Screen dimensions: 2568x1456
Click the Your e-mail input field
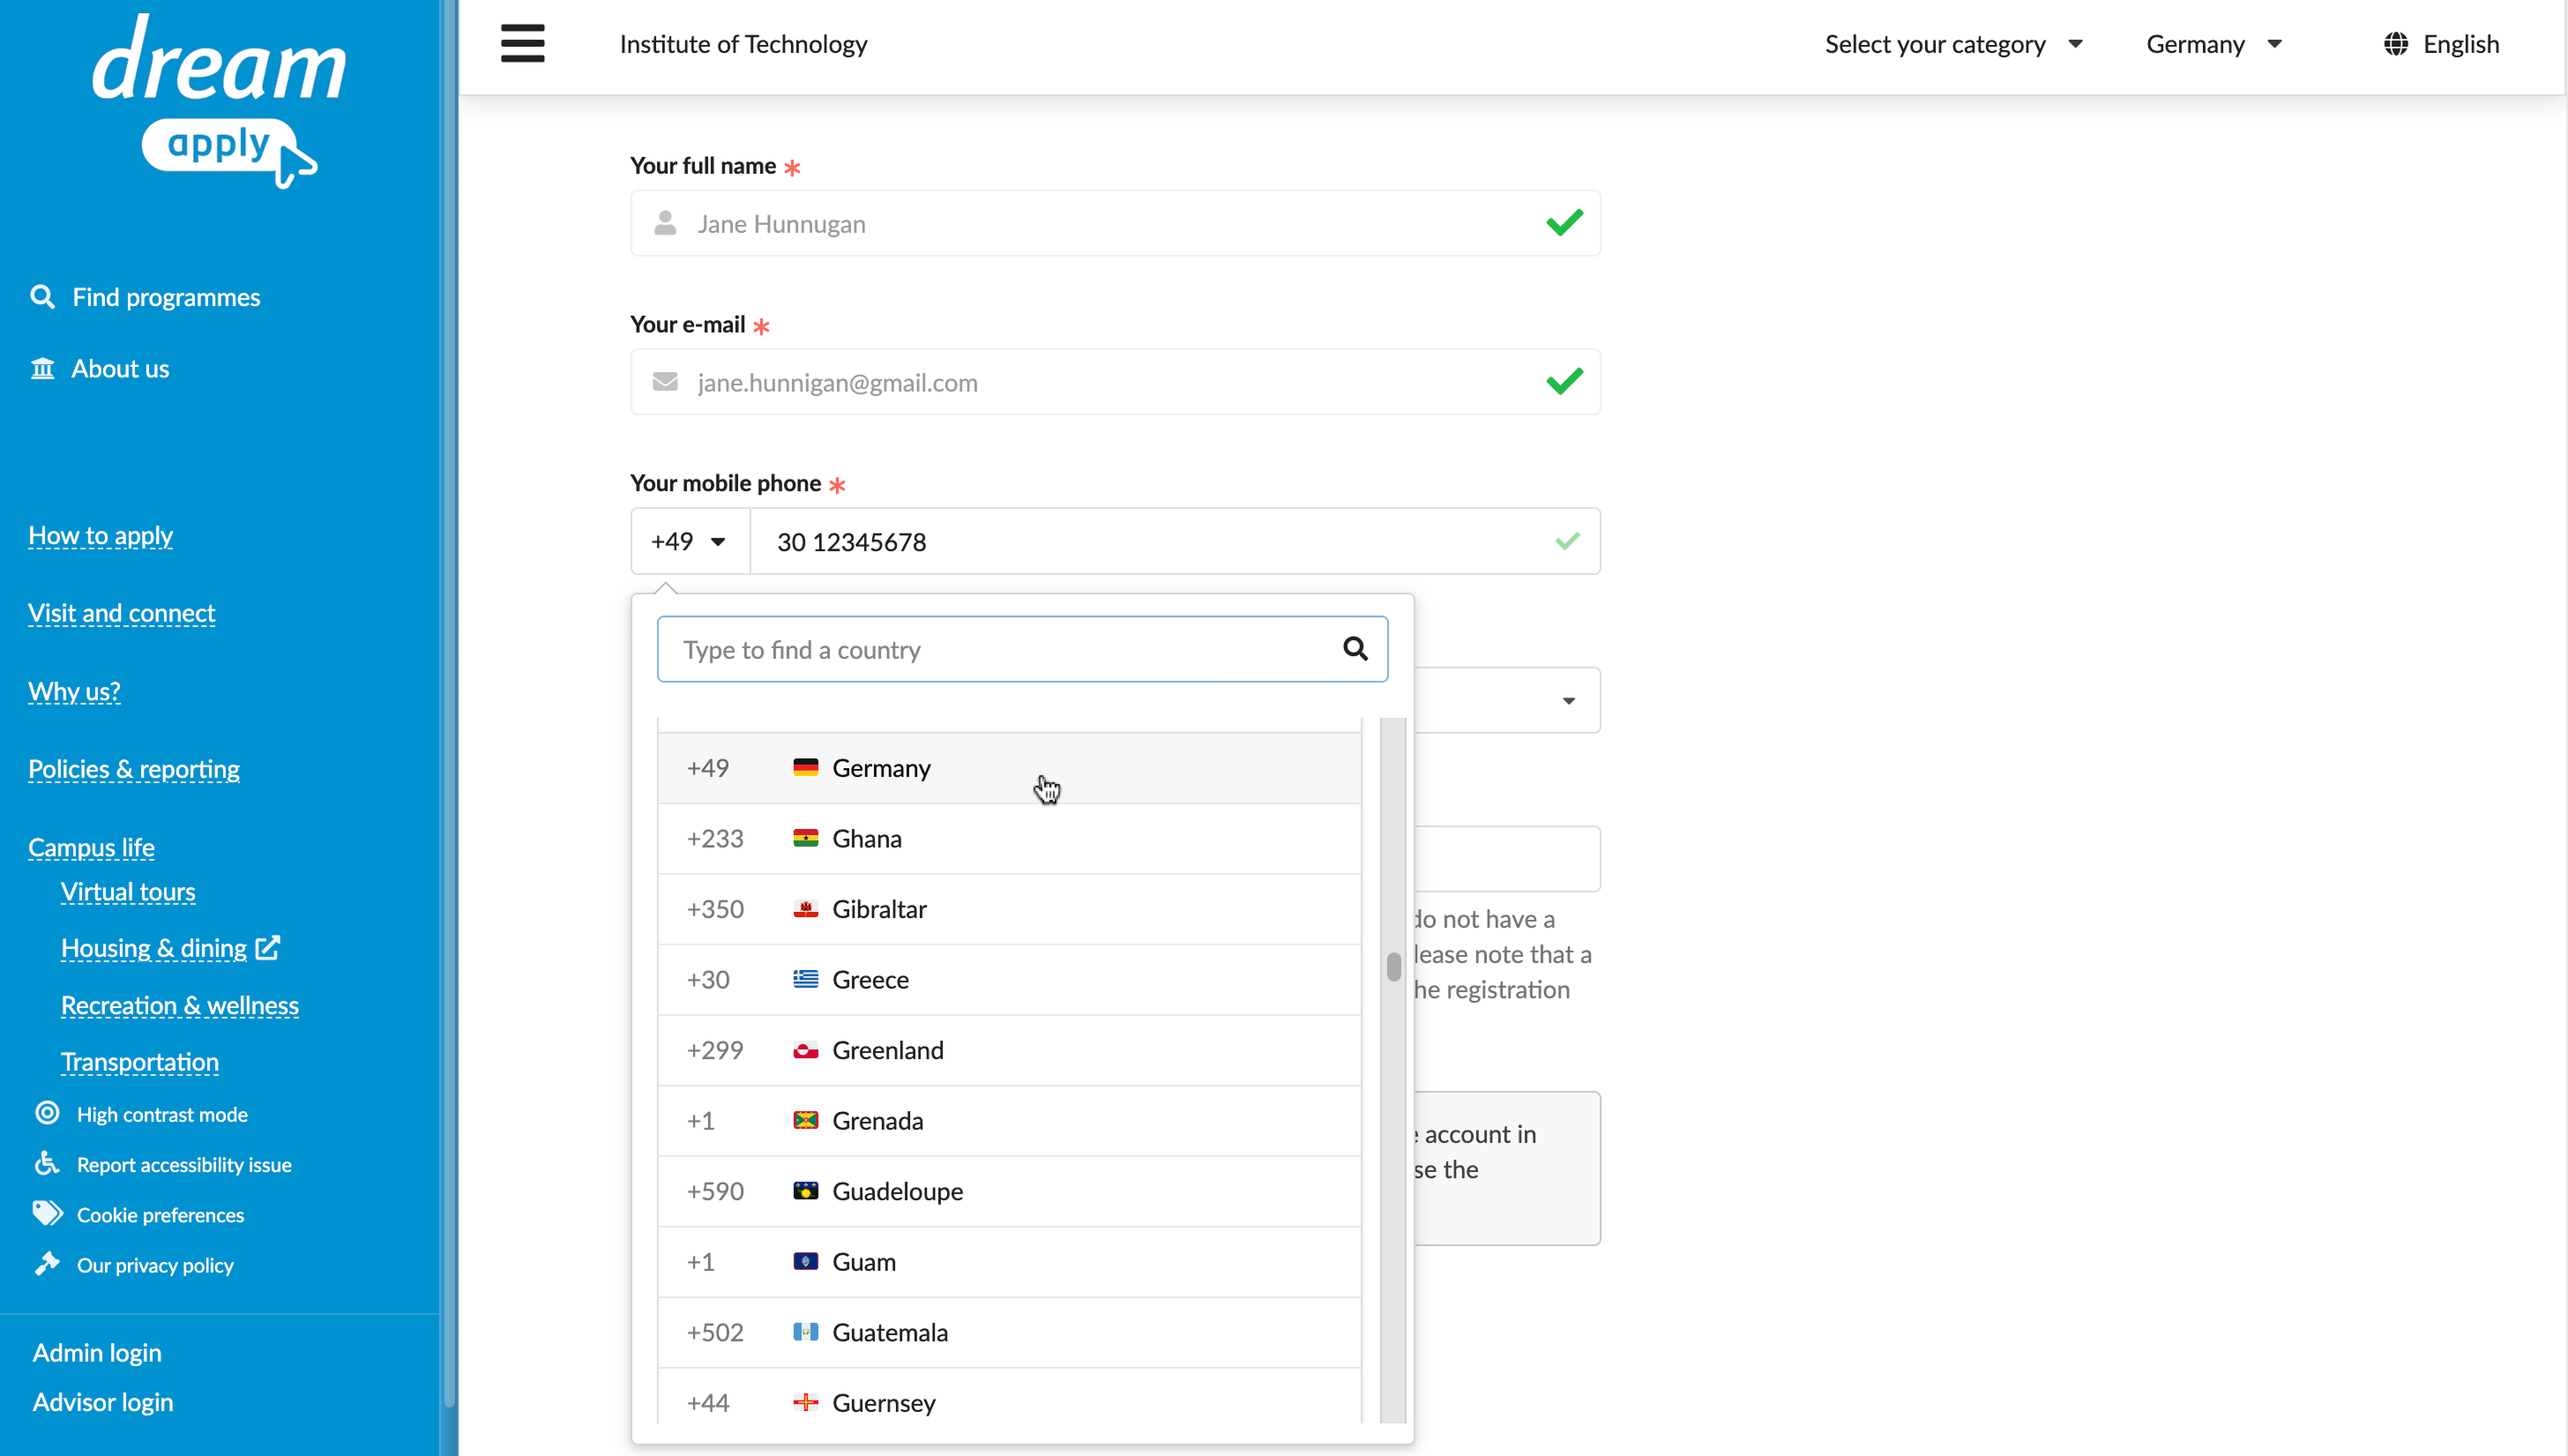click(1115, 382)
